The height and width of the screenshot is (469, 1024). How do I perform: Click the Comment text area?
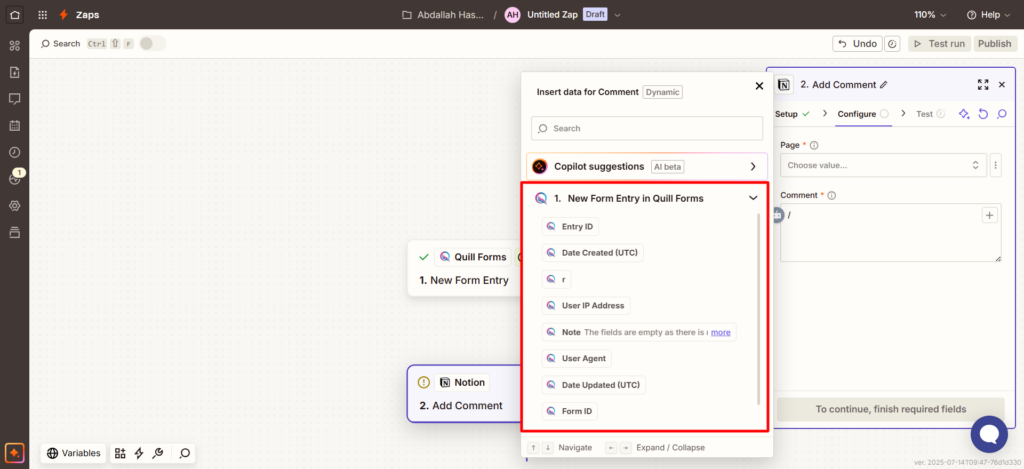point(891,233)
